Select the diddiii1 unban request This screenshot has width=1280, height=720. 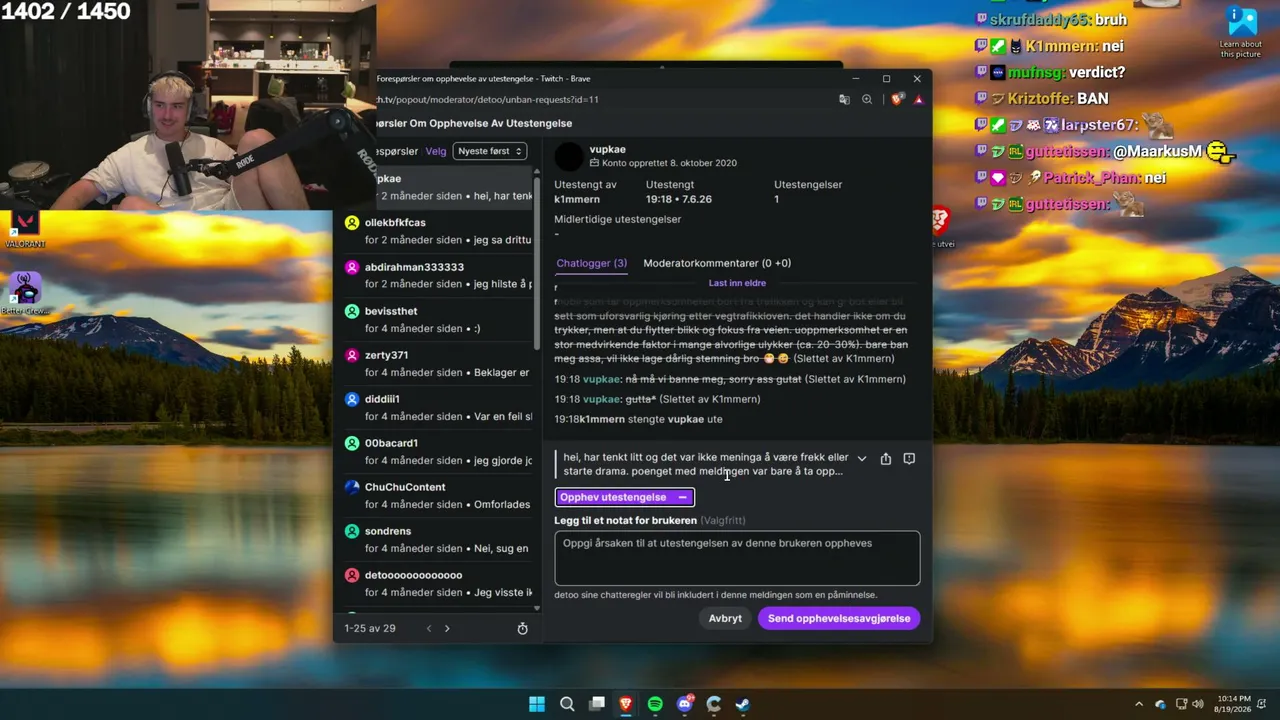[x=439, y=407]
